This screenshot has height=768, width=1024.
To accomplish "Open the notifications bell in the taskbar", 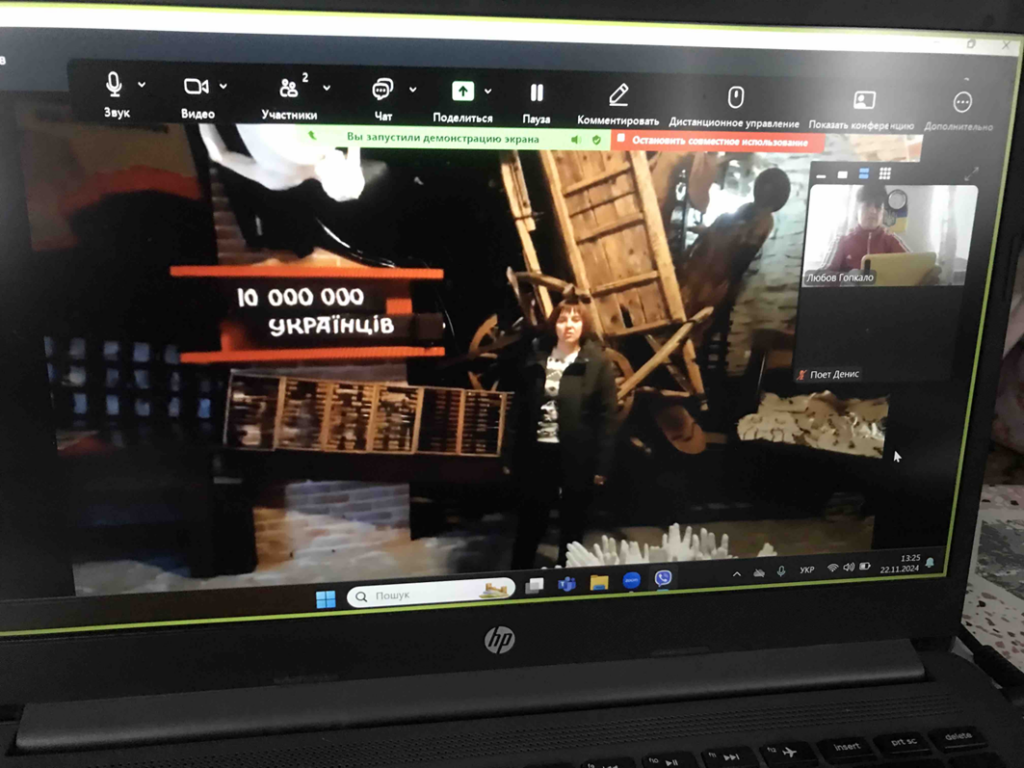I will [930, 562].
